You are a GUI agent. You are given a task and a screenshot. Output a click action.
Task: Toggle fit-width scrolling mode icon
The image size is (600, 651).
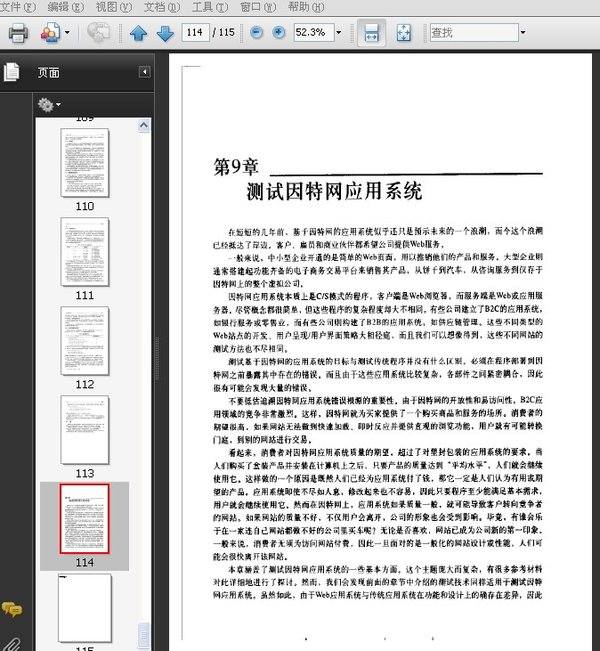371,33
